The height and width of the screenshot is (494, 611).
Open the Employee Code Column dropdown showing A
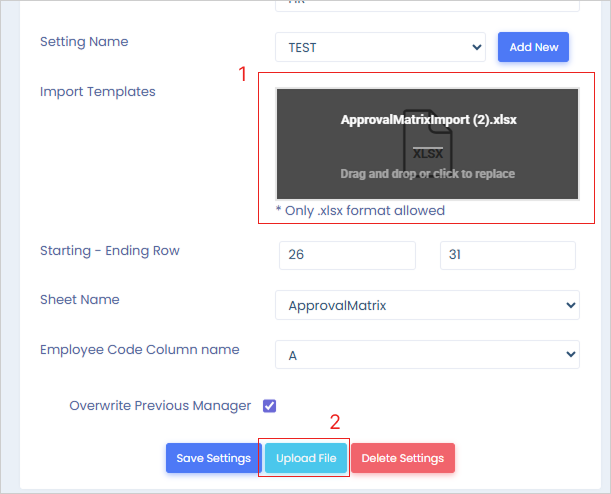[x=427, y=353]
